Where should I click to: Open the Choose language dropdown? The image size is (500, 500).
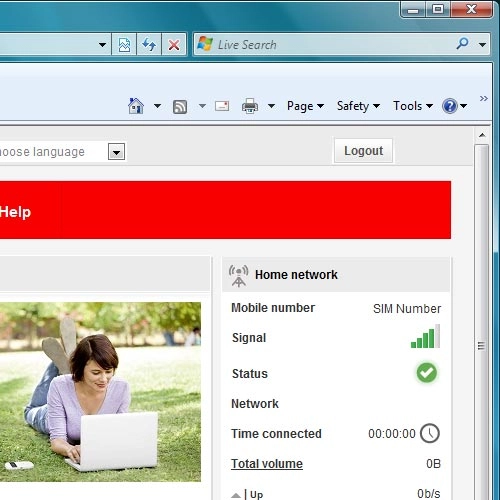click(116, 152)
